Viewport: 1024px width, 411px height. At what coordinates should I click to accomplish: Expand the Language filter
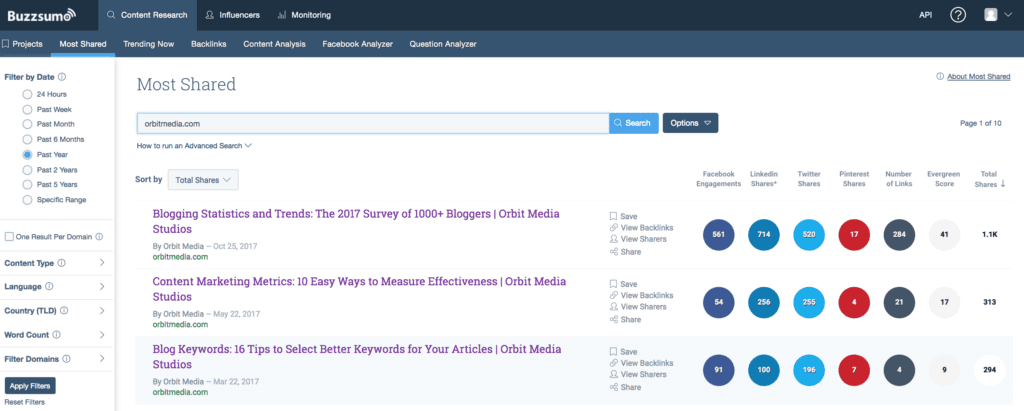tap(102, 287)
